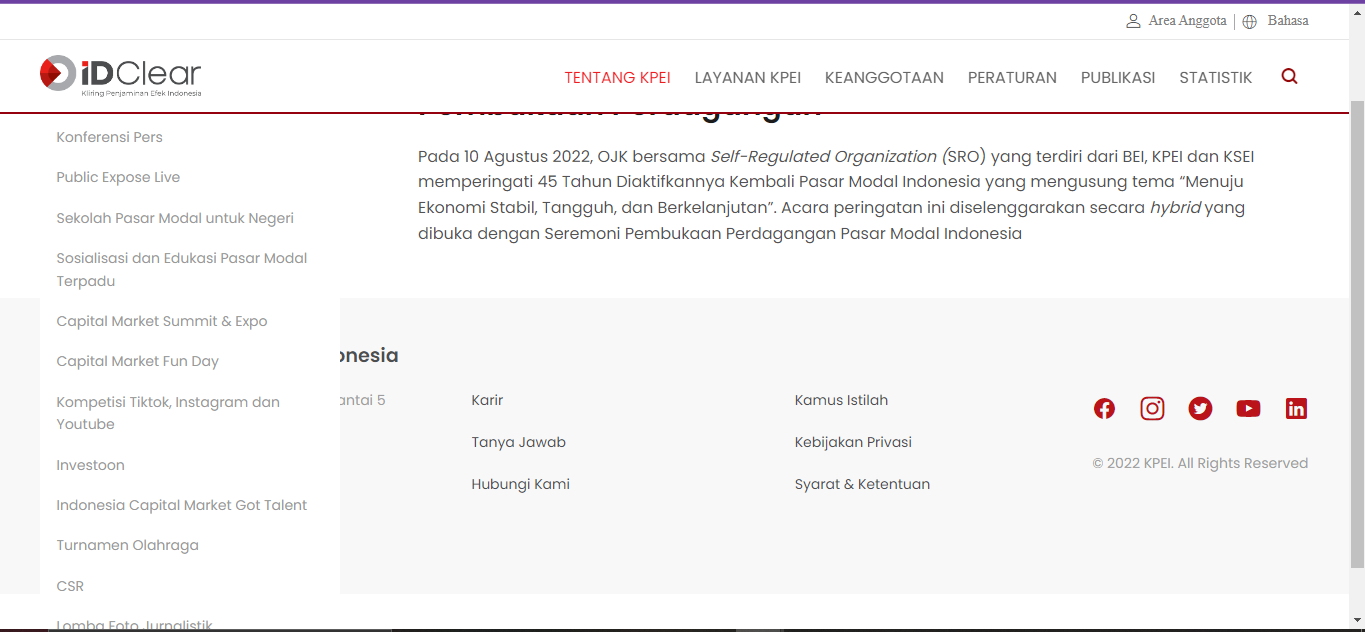Expand the KEANGGOTAAN menu
This screenshot has width=1365, height=632.
click(x=884, y=77)
